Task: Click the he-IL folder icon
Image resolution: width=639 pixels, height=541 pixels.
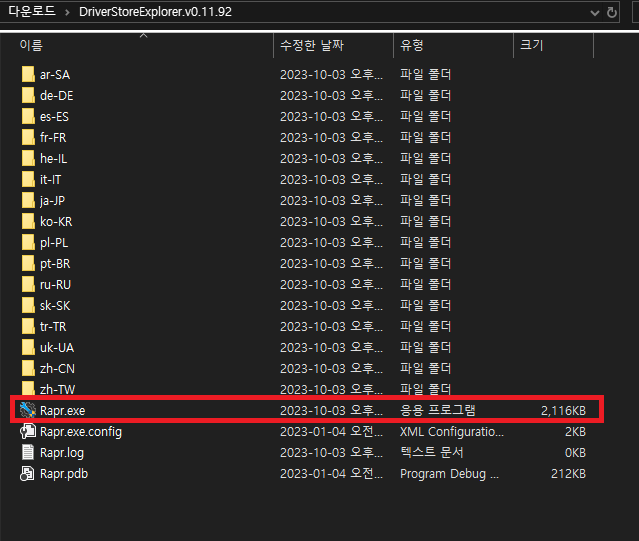Action: 28,158
